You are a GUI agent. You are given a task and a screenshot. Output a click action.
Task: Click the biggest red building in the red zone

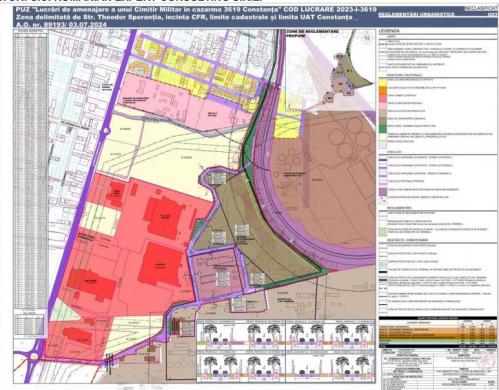point(160,263)
